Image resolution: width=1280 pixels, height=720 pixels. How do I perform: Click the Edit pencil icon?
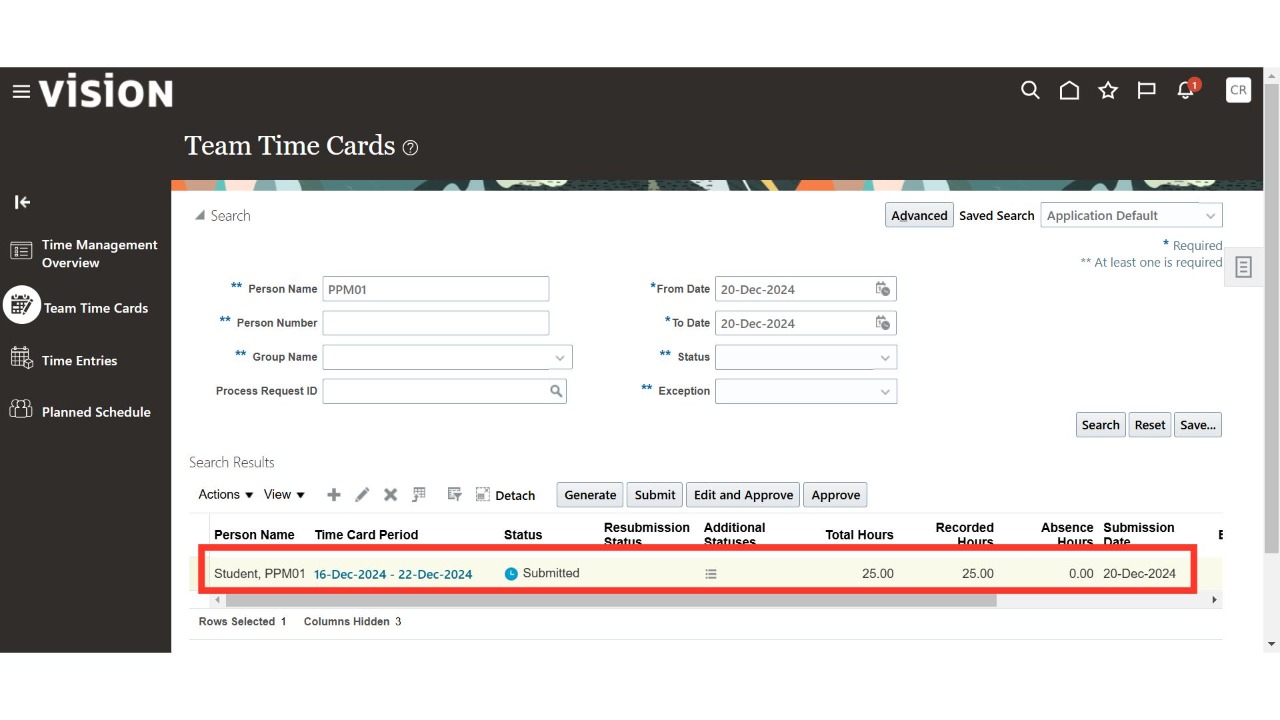coord(362,495)
